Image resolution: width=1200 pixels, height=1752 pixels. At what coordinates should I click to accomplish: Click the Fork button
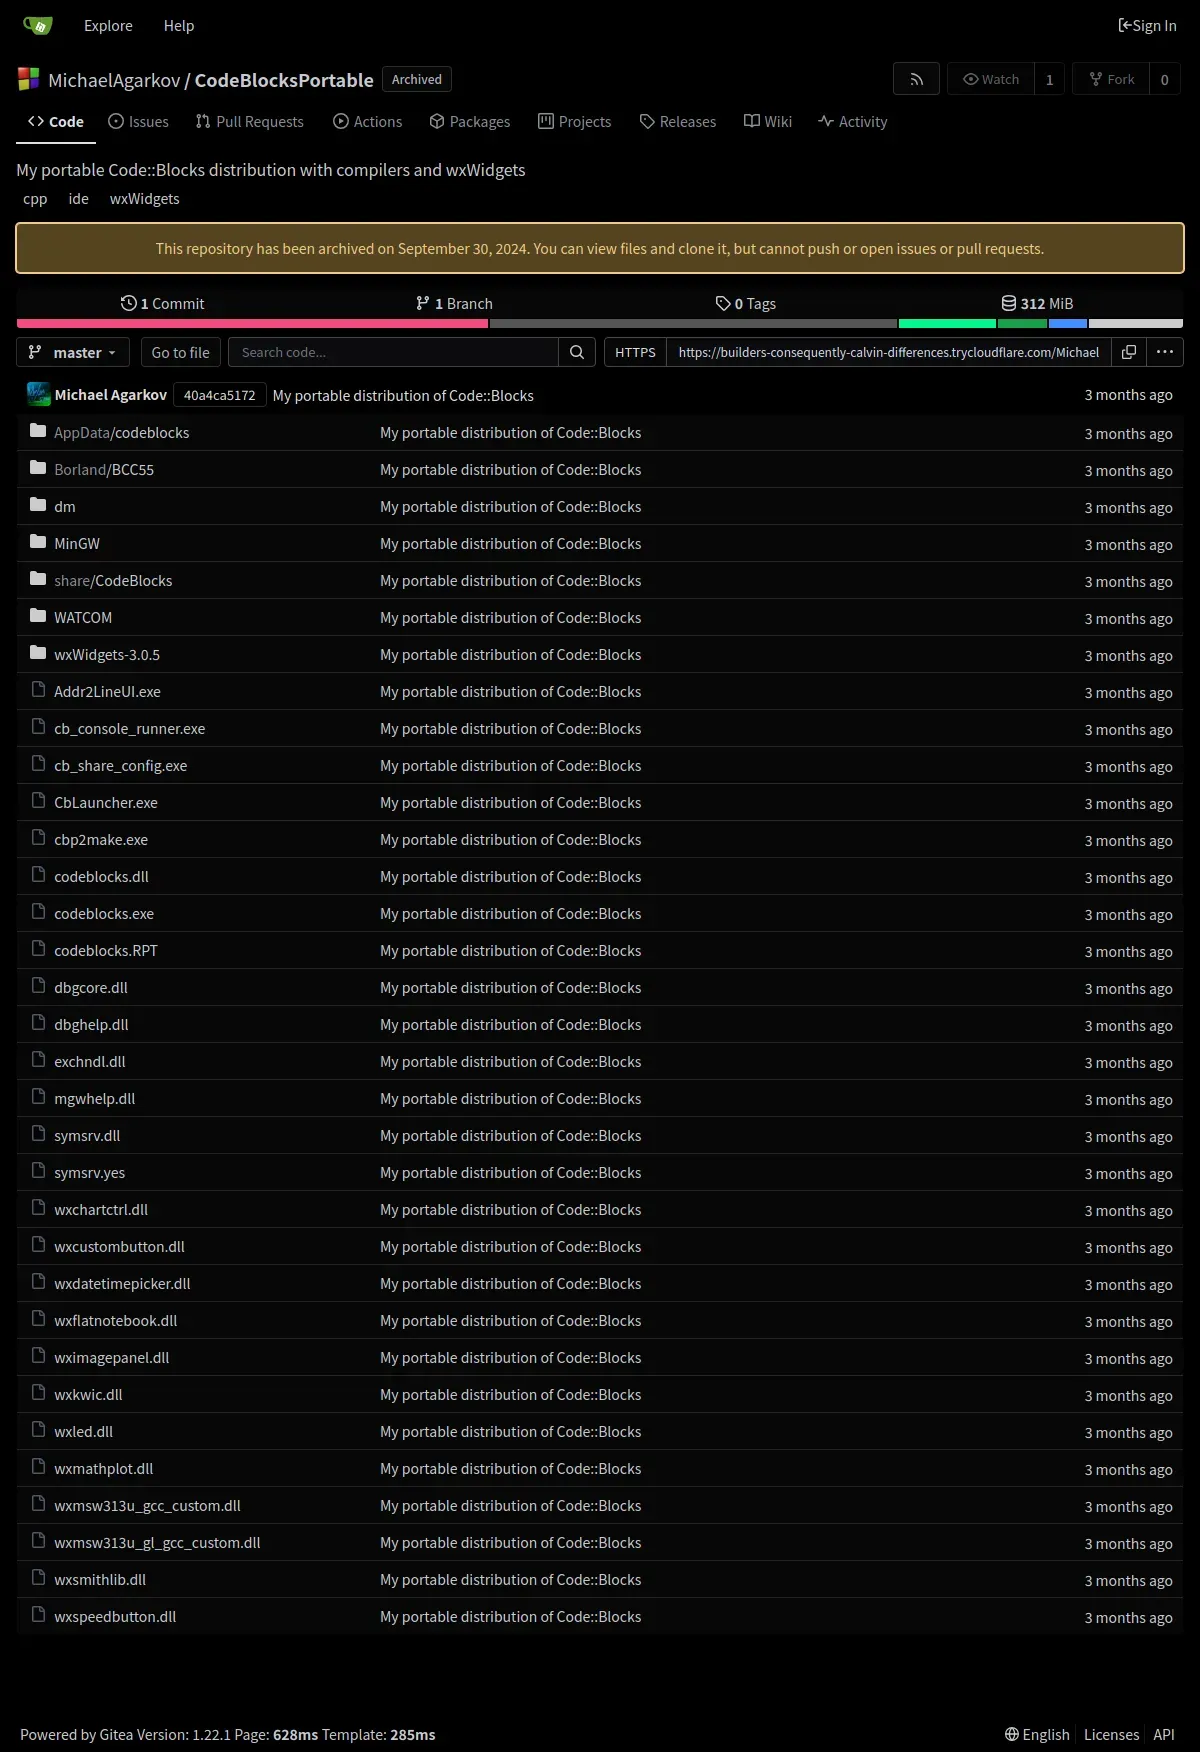point(1111,79)
